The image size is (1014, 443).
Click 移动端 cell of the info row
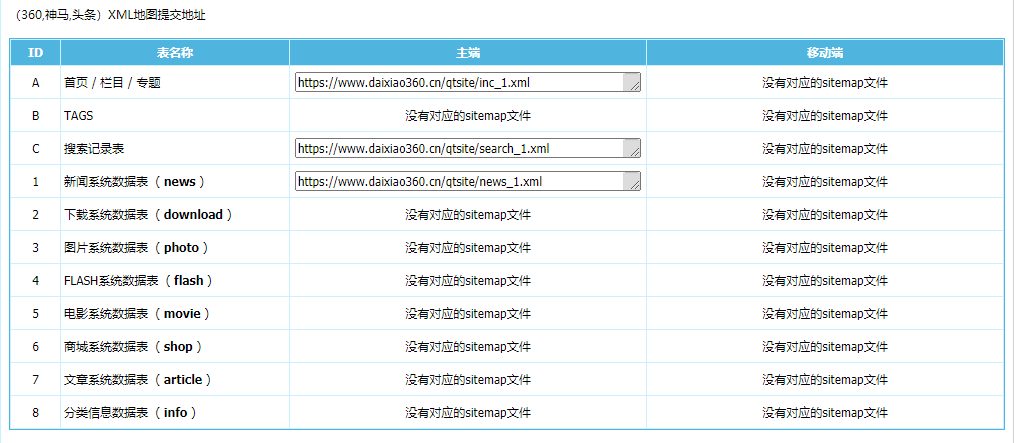click(x=825, y=413)
